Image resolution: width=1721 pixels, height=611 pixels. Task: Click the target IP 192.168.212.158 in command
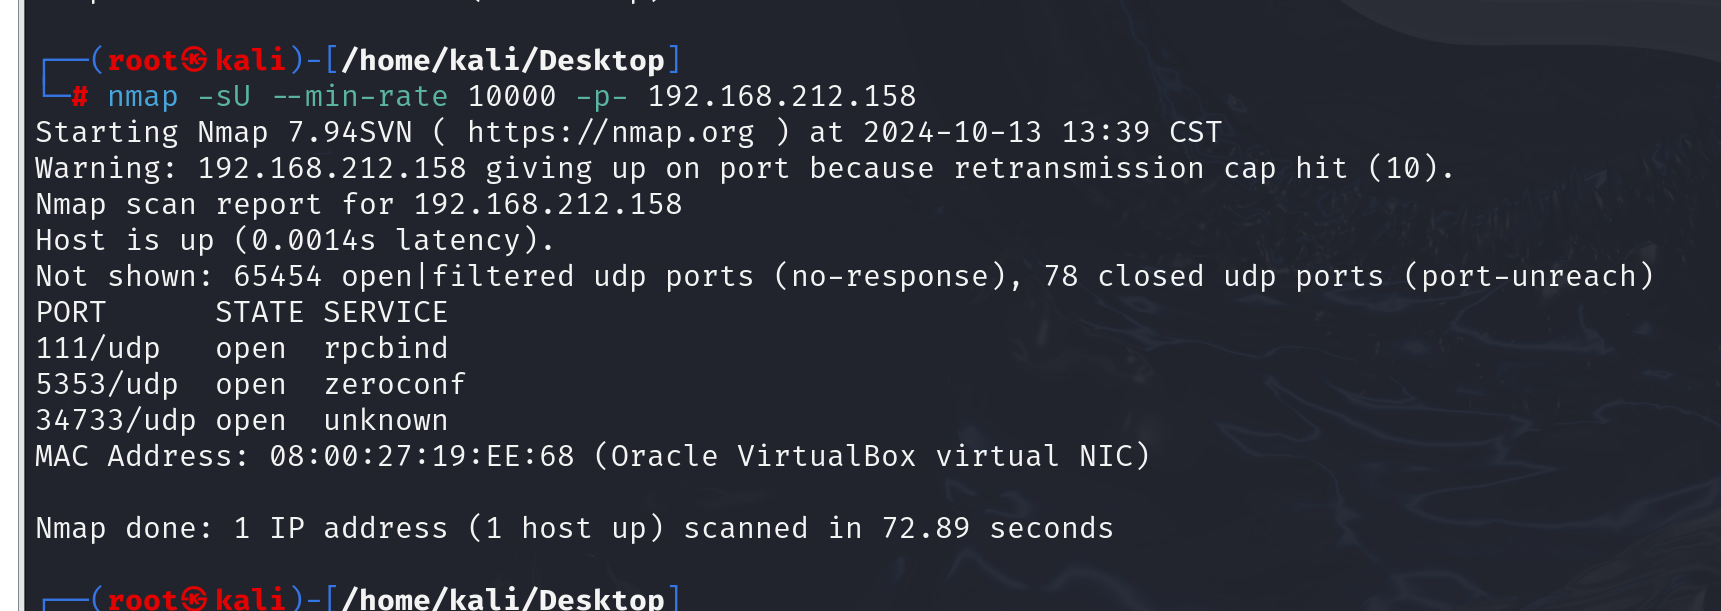pyautogui.click(x=782, y=96)
